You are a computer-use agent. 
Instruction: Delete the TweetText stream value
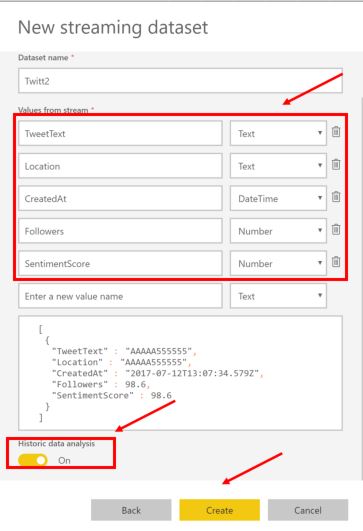[x=336, y=131]
